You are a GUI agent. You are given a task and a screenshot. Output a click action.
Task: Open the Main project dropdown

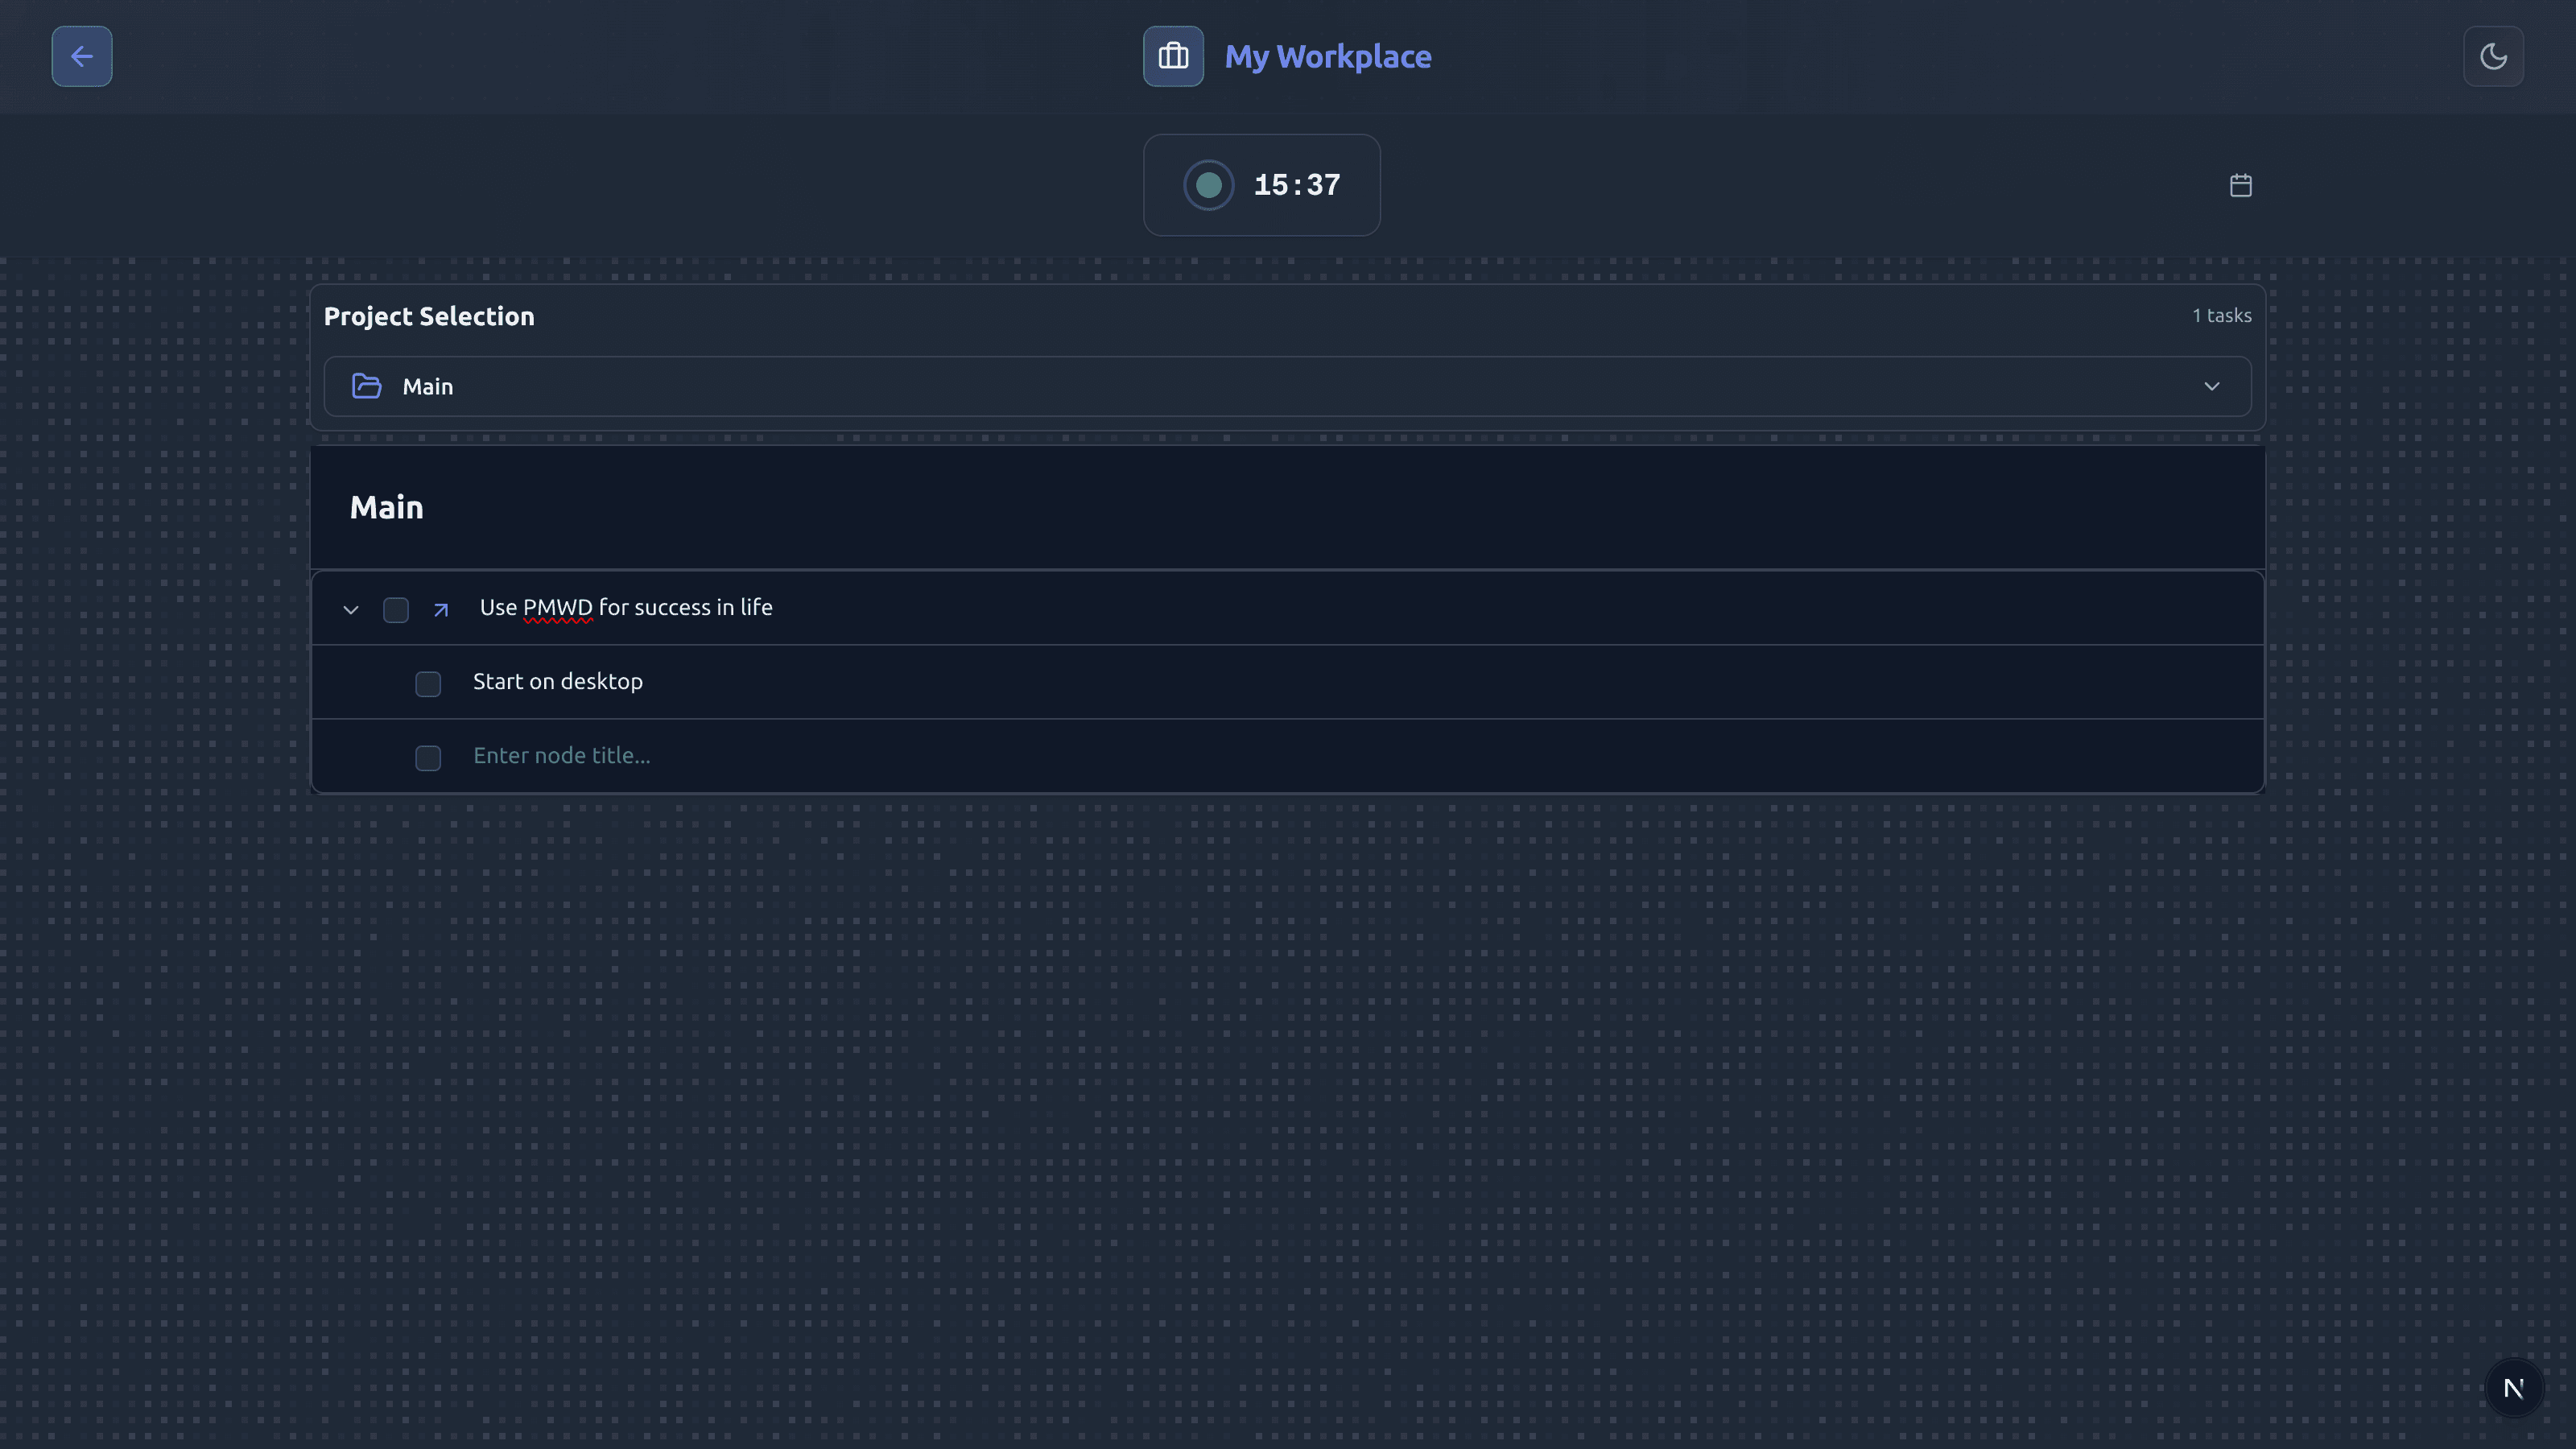pos(1286,386)
